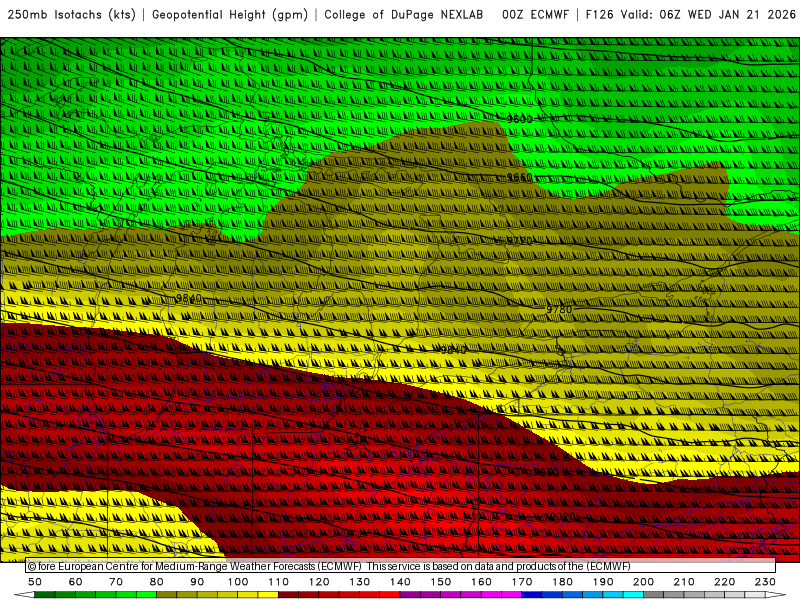The height and width of the screenshot is (600, 800).
Task: Click the 150 tick label on color scale
Action: 441,582
